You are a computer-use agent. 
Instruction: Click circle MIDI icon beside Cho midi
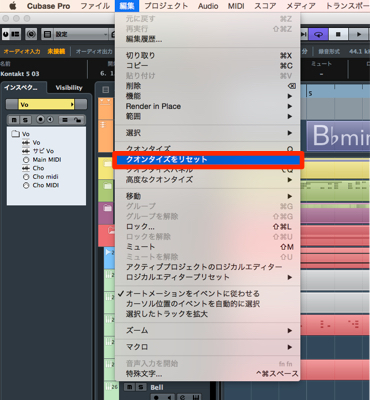point(26,177)
